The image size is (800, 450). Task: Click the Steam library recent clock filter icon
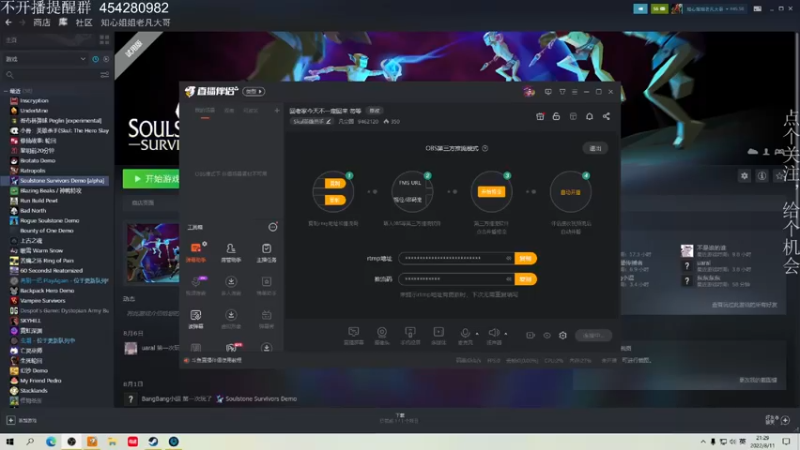[95, 59]
